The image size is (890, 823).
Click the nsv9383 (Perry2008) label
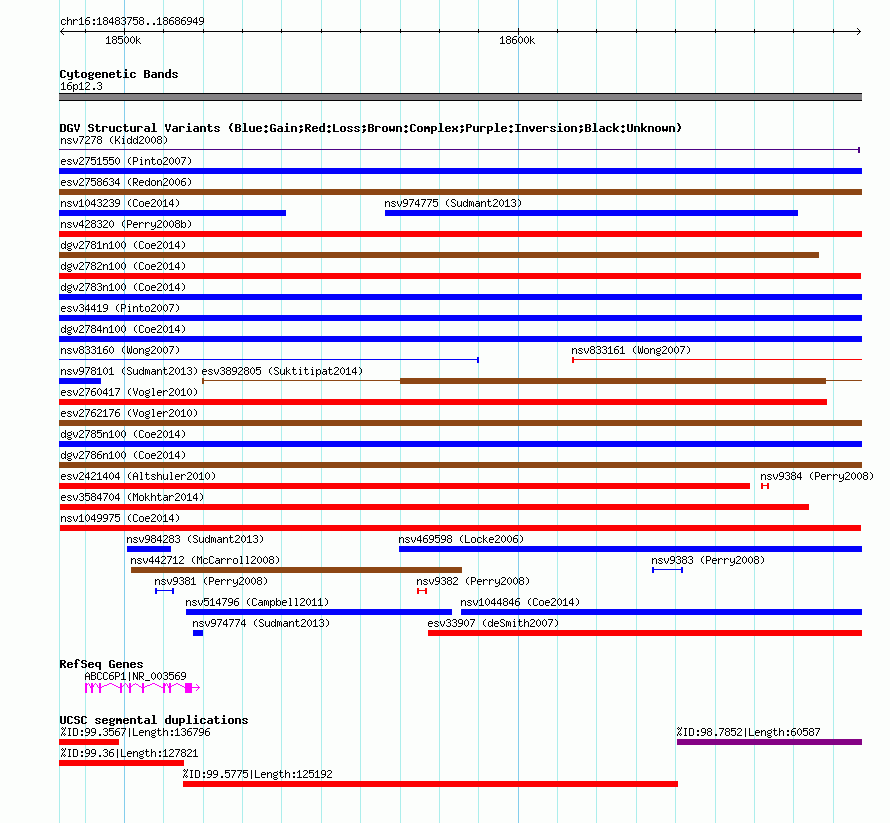pyautogui.click(x=708, y=560)
